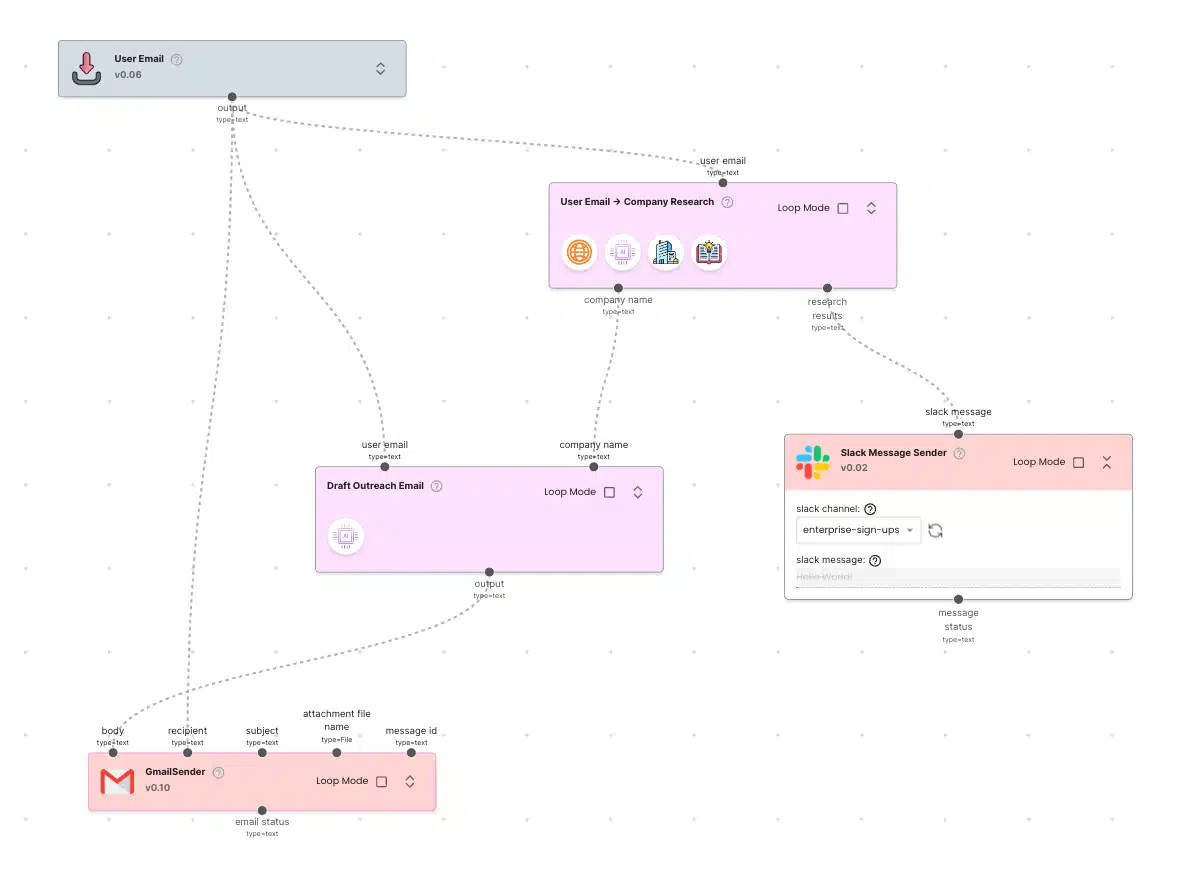Screen dimensions: 1181x882
Task: Enable Loop Mode on the GmailSender node
Action: [x=381, y=781]
